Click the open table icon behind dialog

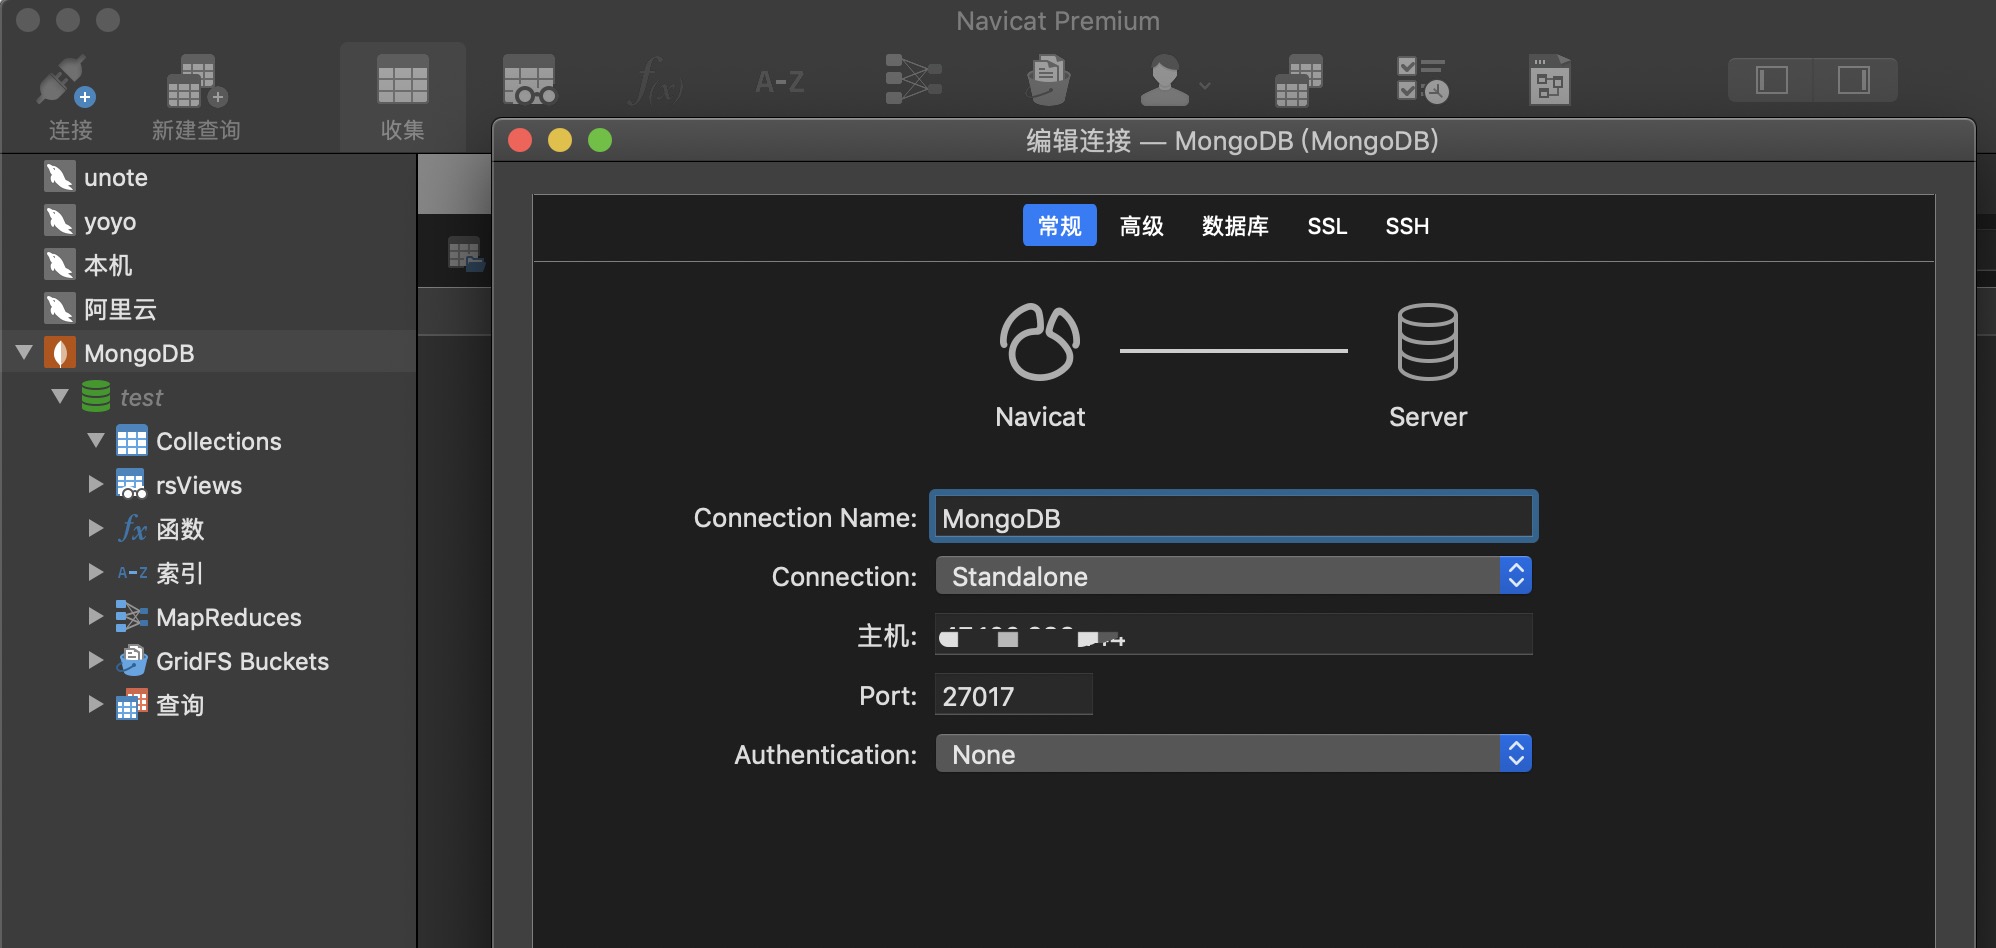click(465, 255)
